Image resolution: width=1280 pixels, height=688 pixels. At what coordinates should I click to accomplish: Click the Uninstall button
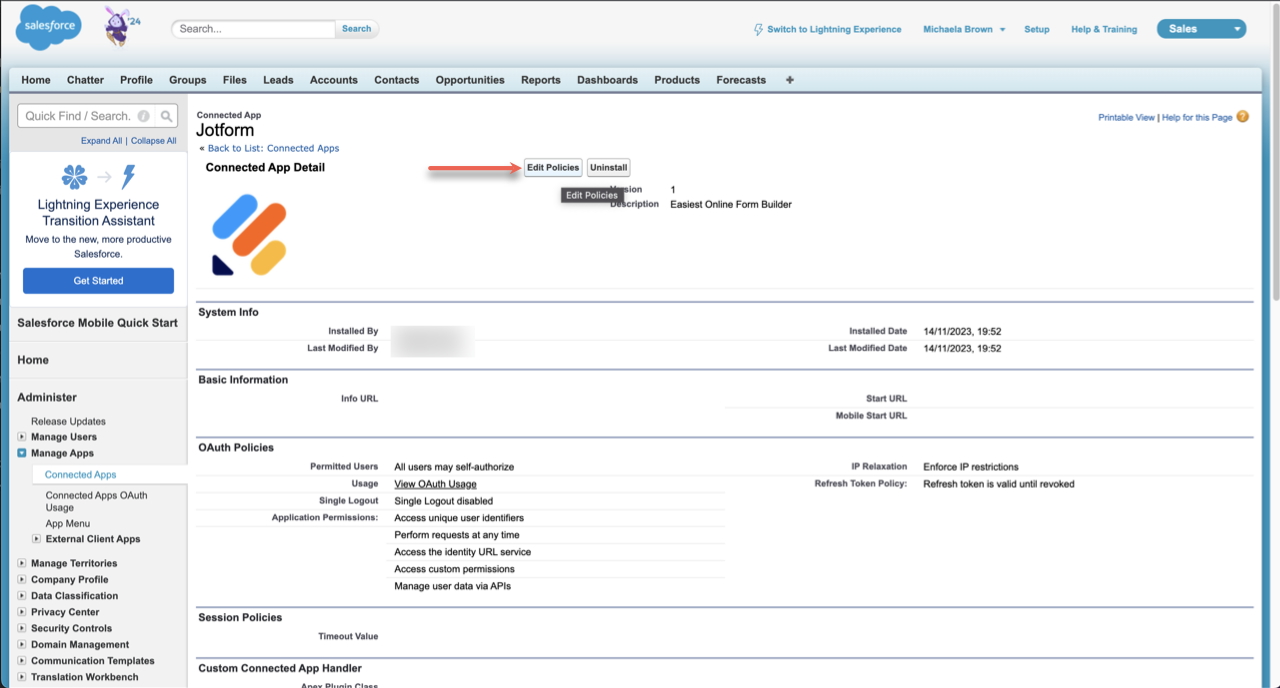pyautogui.click(x=609, y=167)
